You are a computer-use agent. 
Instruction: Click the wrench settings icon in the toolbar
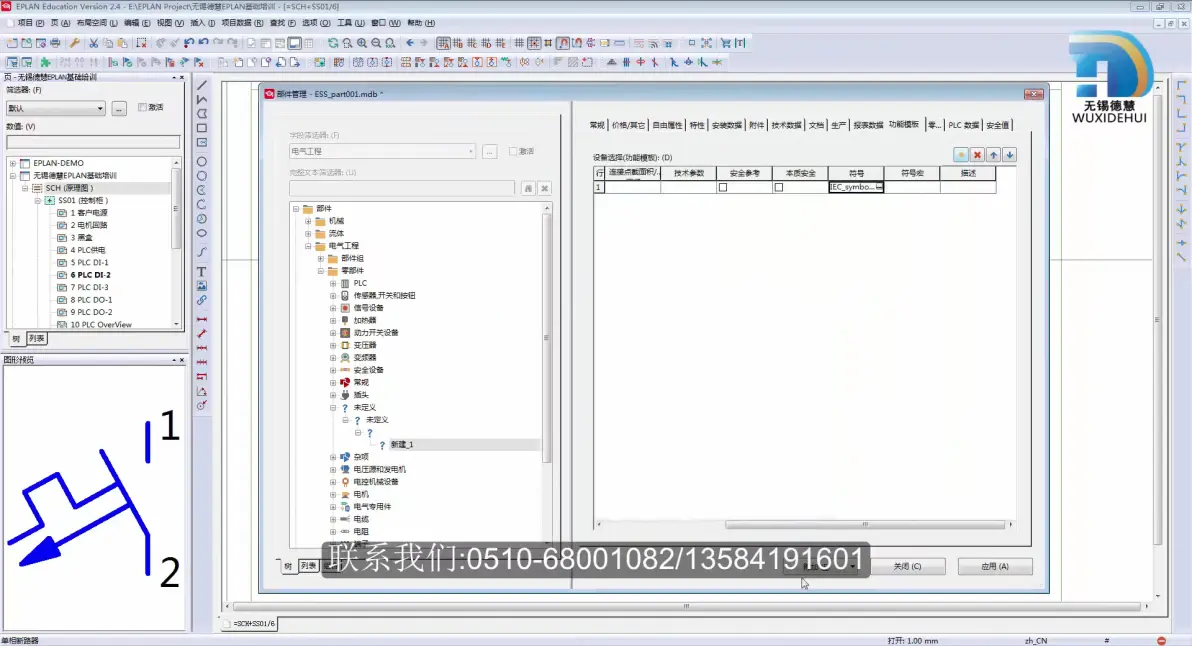coord(74,43)
